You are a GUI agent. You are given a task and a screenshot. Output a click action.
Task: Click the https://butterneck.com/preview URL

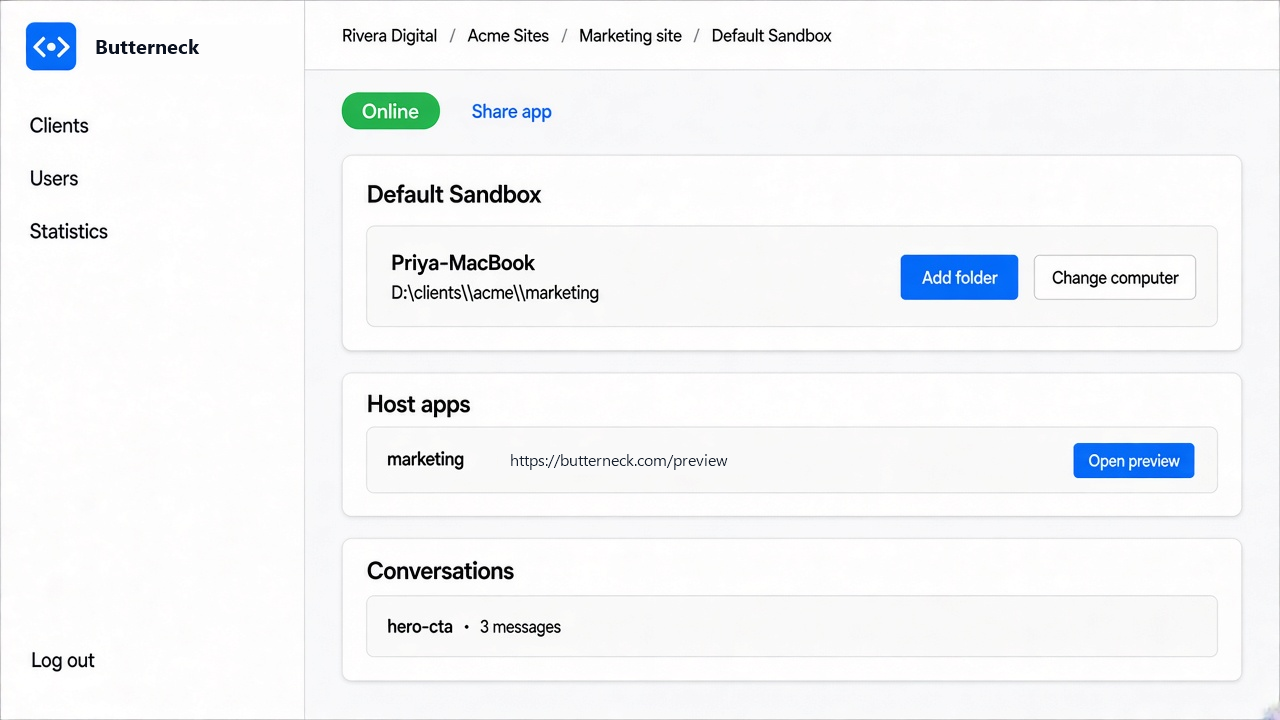coord(618,461)
